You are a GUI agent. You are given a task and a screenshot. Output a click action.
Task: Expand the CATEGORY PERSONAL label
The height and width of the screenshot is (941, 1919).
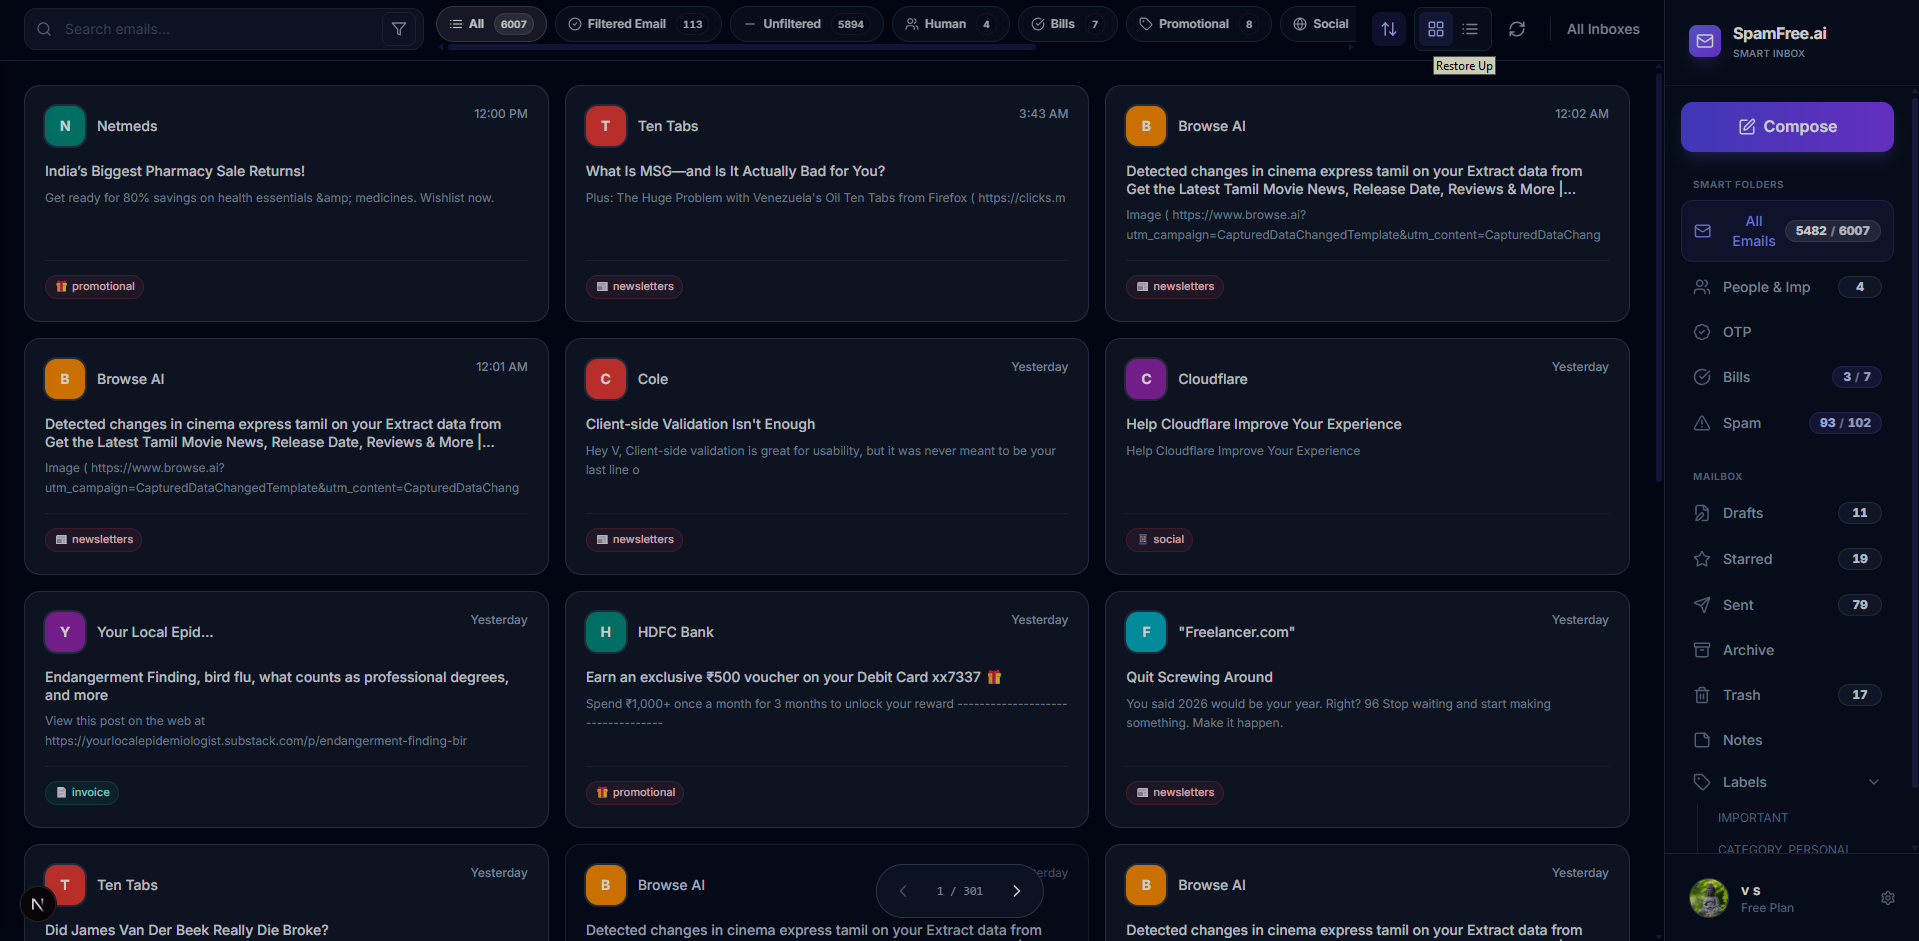pyautogui.click(x=1783, y=849)
